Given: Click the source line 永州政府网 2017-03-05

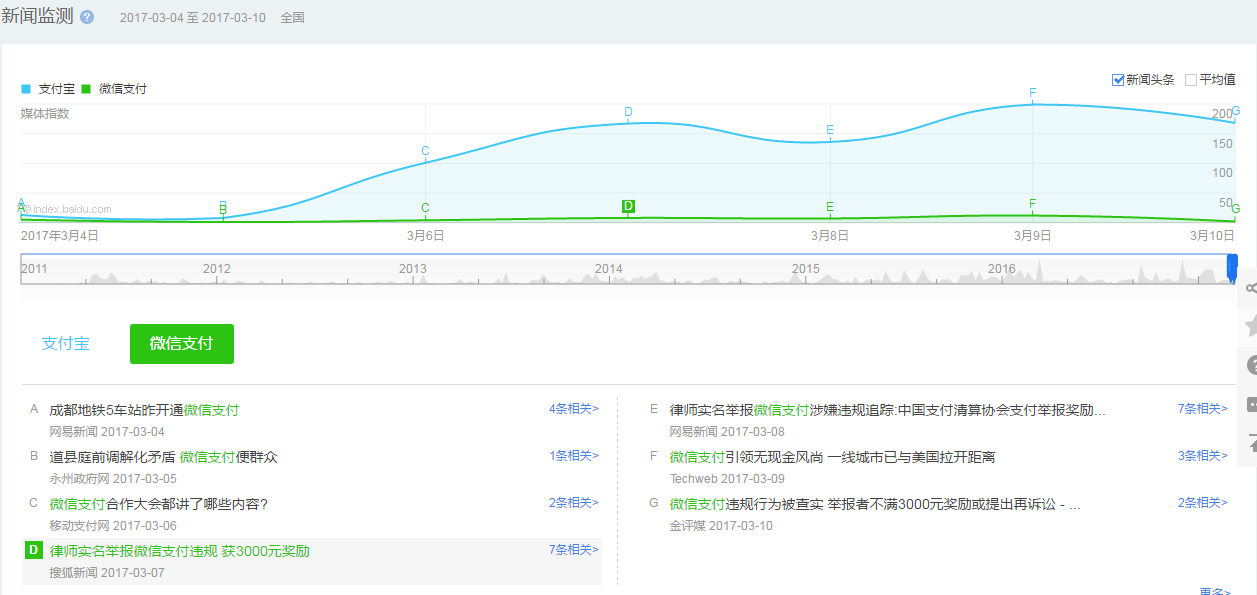Looking at the screenshot, I should pyautogui.click(x=113, y=479).
